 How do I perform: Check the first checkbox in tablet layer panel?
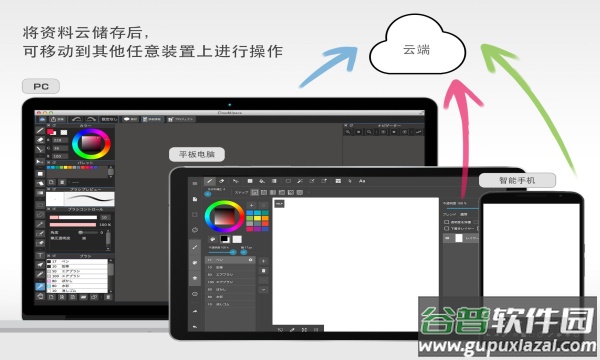point(446,222)
